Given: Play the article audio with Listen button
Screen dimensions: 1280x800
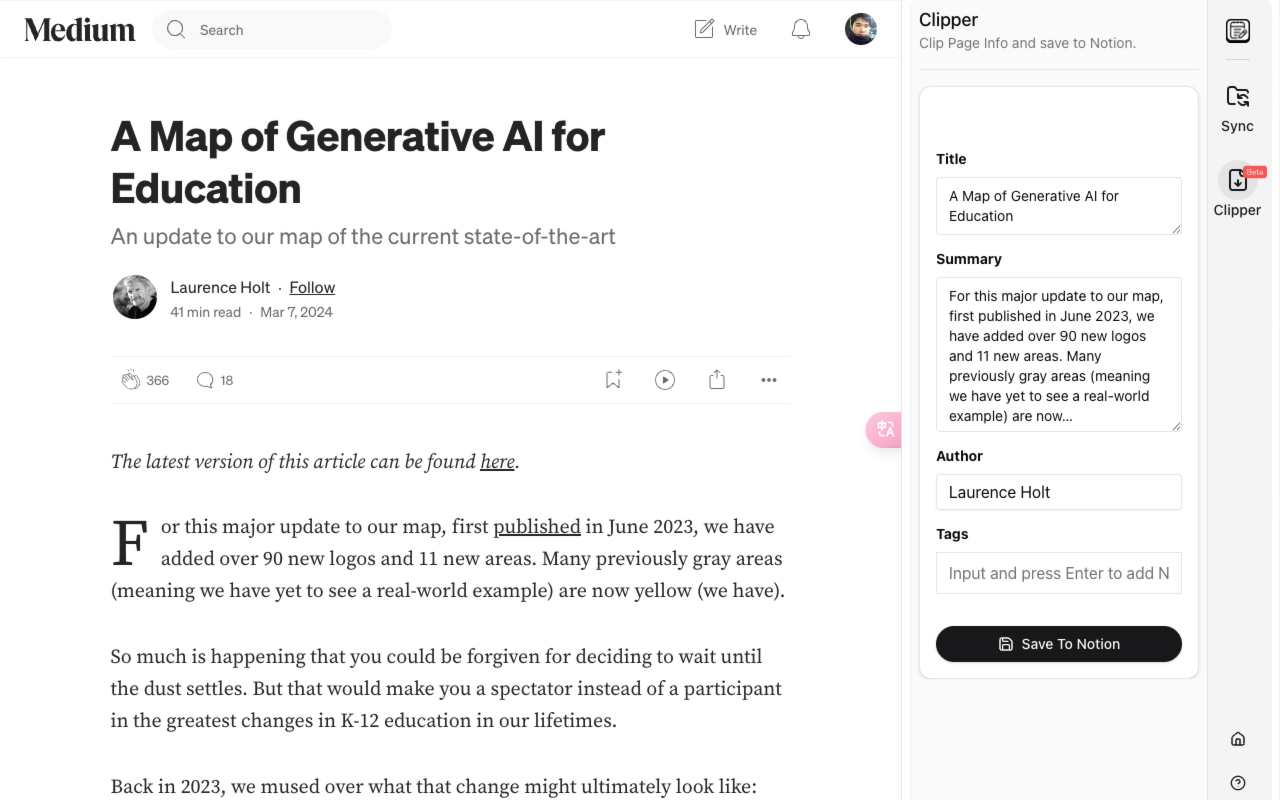Looking at the screenshot, I should click(x=665, y=380).
